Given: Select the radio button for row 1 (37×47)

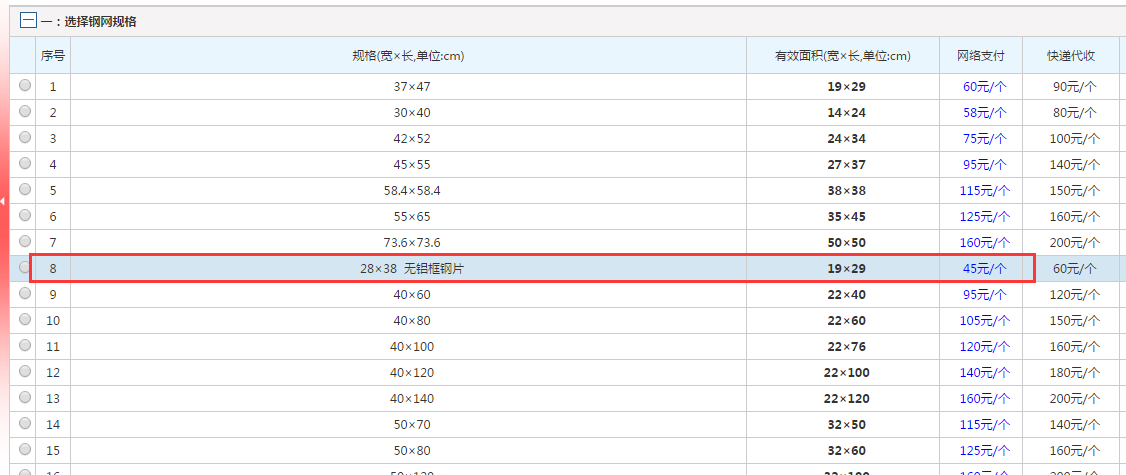Looking at the screenshot, I should click(x=25, y=86).
